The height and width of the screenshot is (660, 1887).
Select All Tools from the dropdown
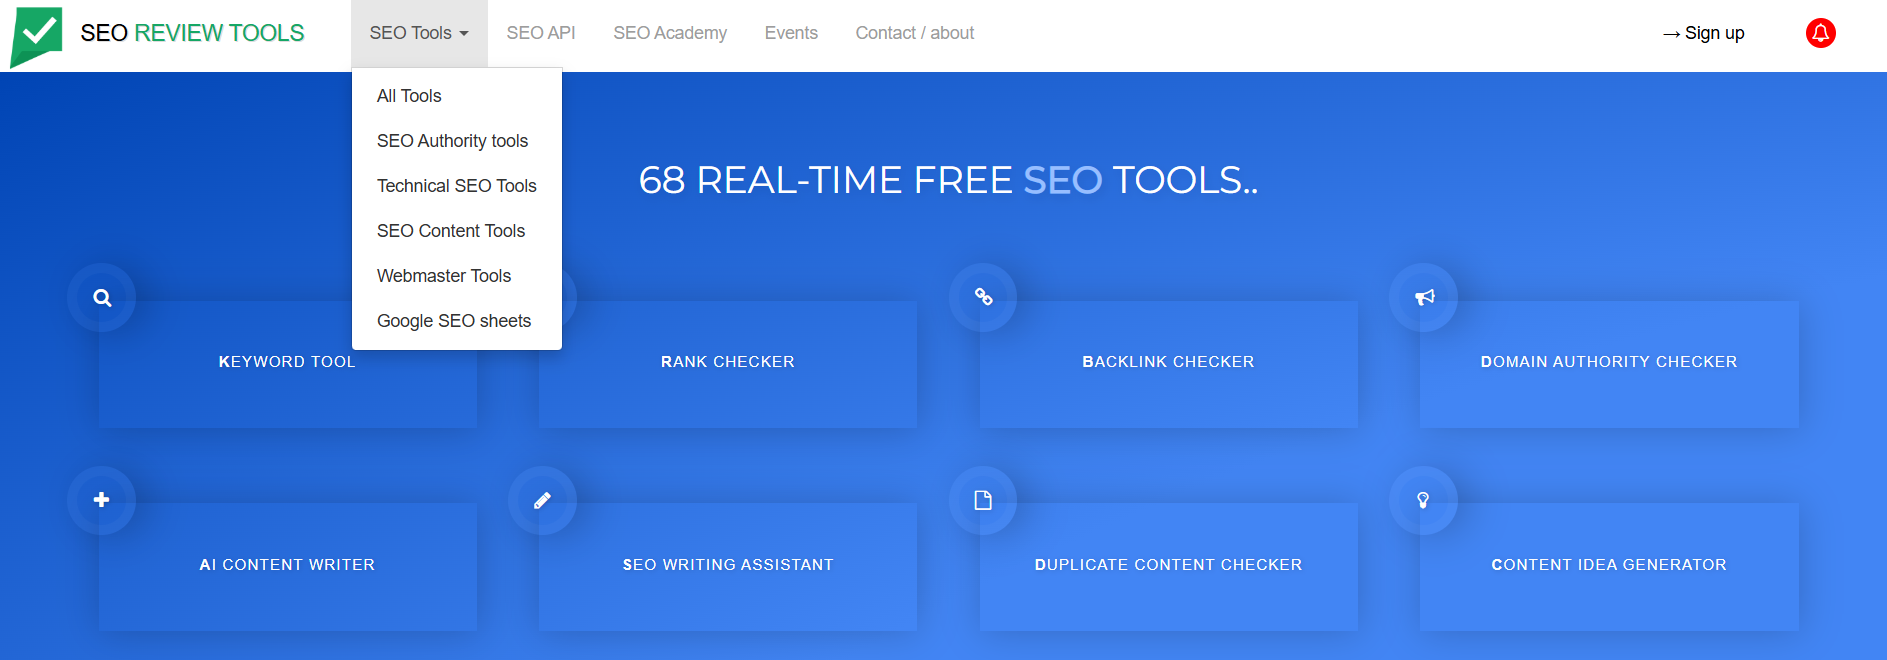[409, 96]
